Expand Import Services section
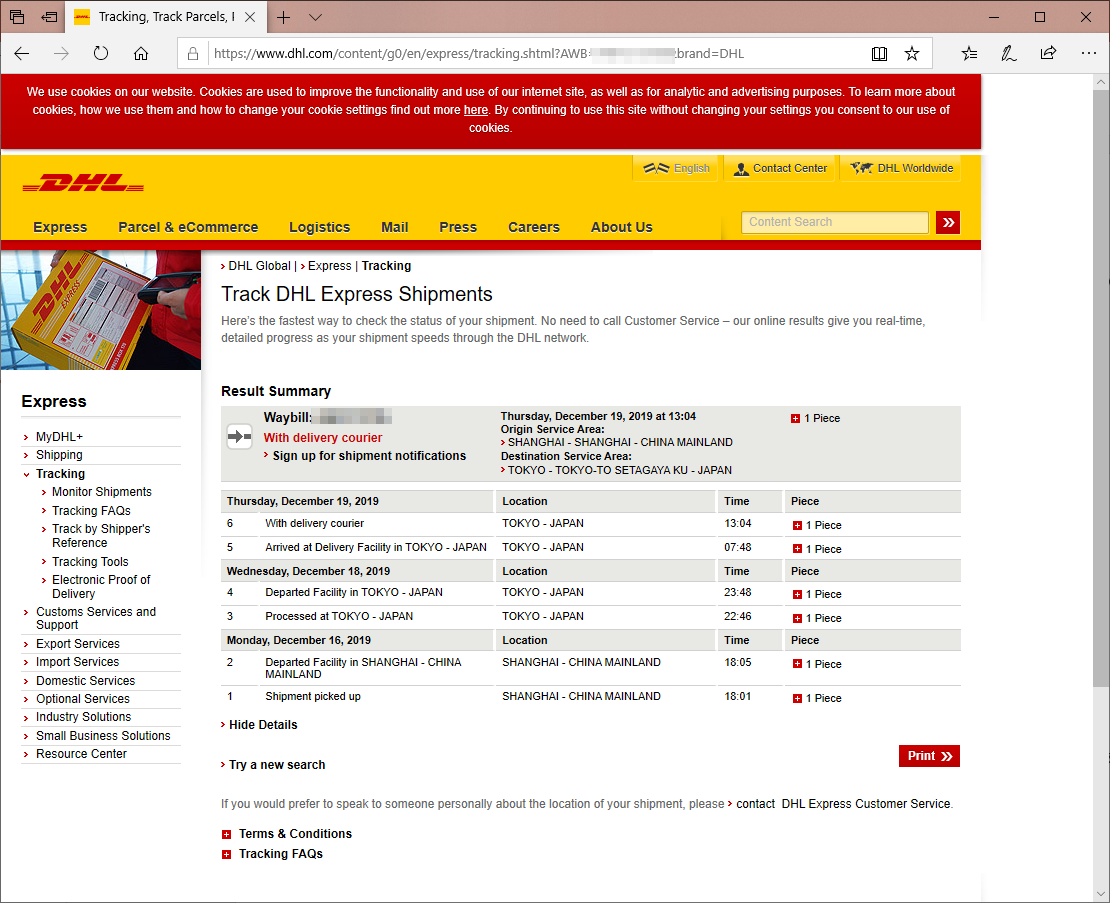This screenshot has height=903, width=1110. pos(78,662)
